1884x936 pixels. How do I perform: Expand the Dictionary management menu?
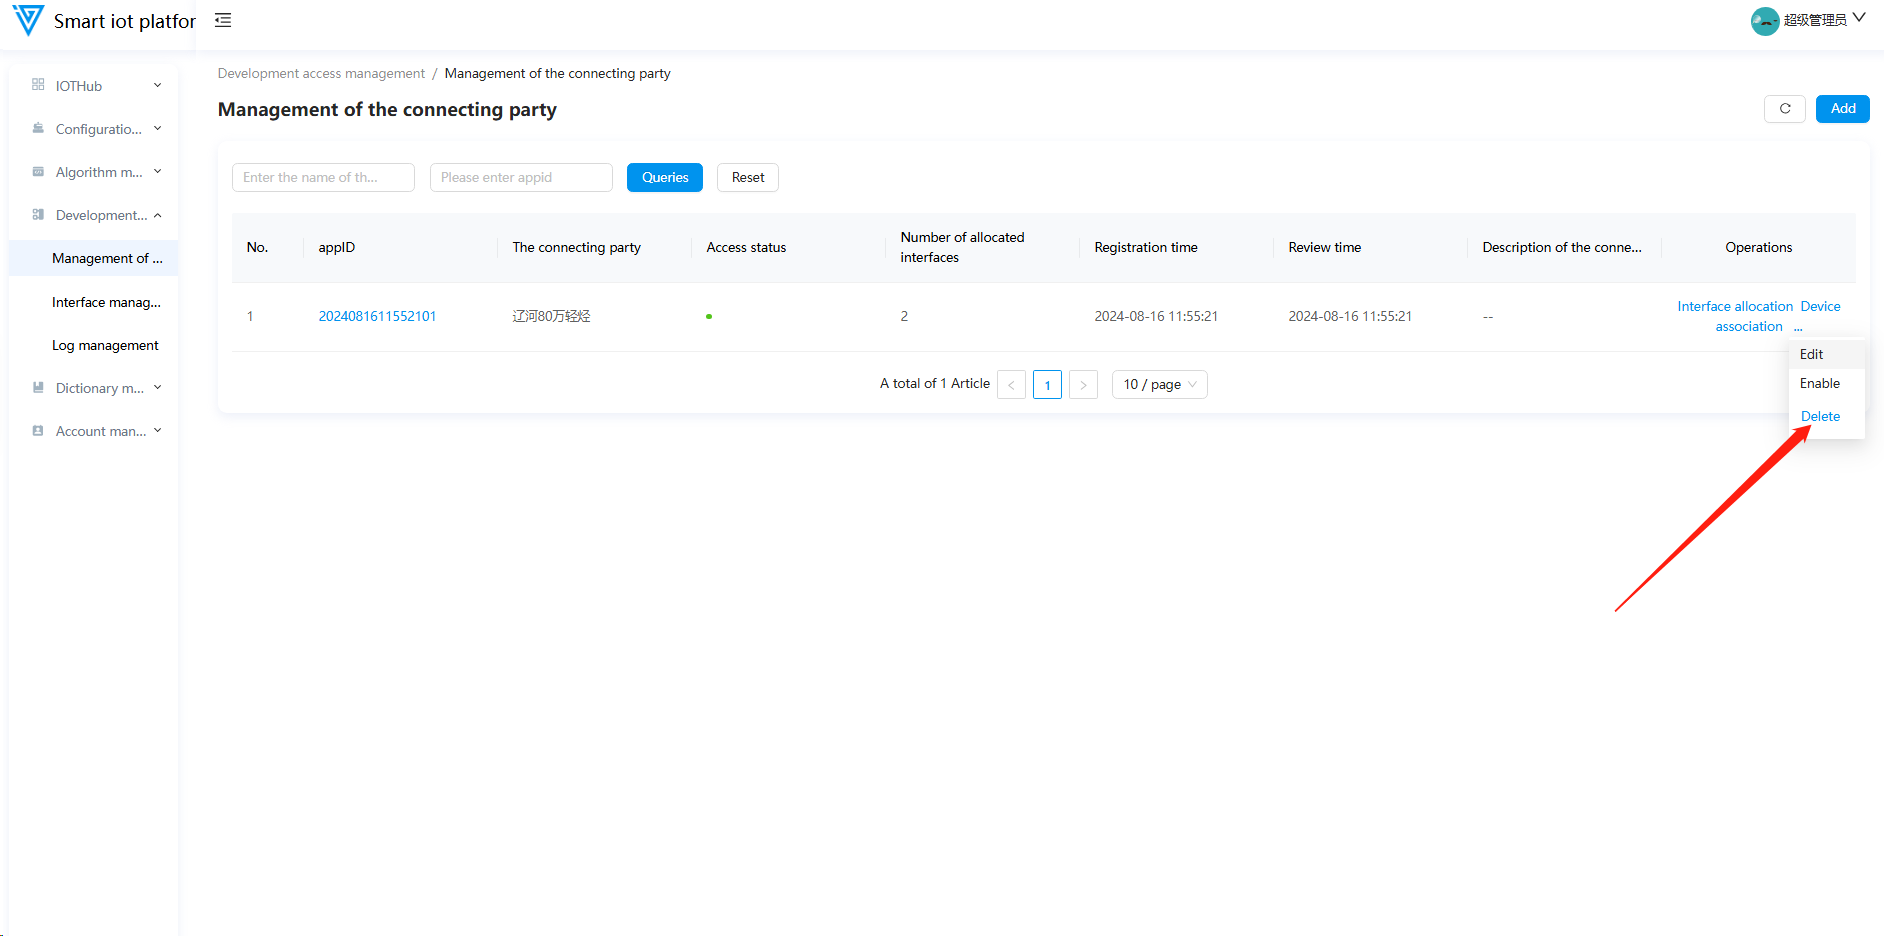tap(95, 388)
